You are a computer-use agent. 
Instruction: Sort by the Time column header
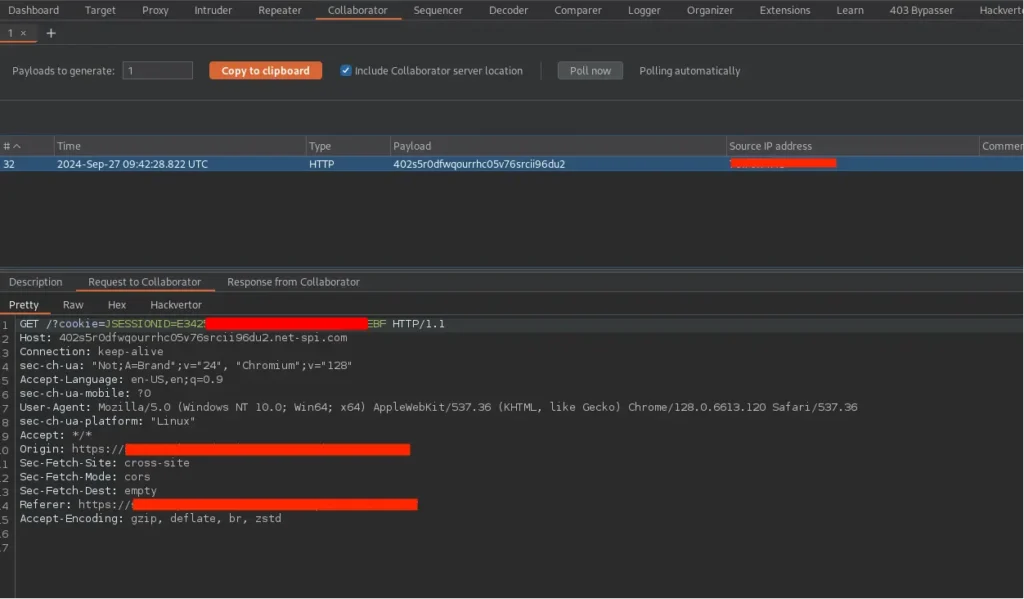tap(179, 146)
